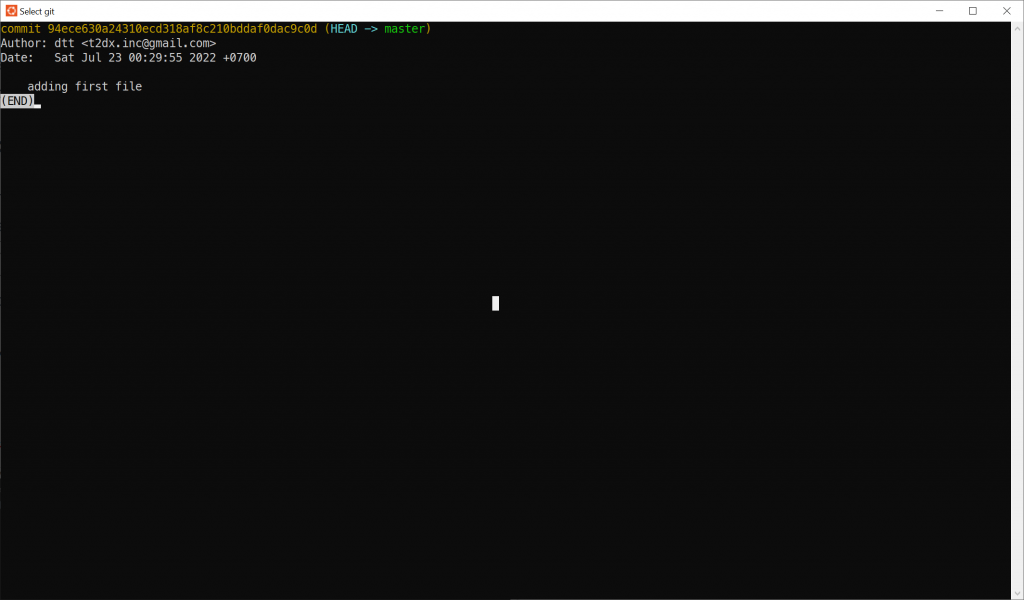Screen dimensions: 1024x600
Task: Click the white block text cursor
Action: (496, 303)
